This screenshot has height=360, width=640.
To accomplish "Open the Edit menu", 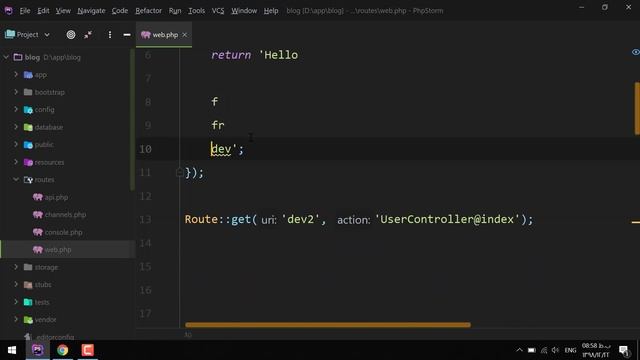I will [43, 11].
